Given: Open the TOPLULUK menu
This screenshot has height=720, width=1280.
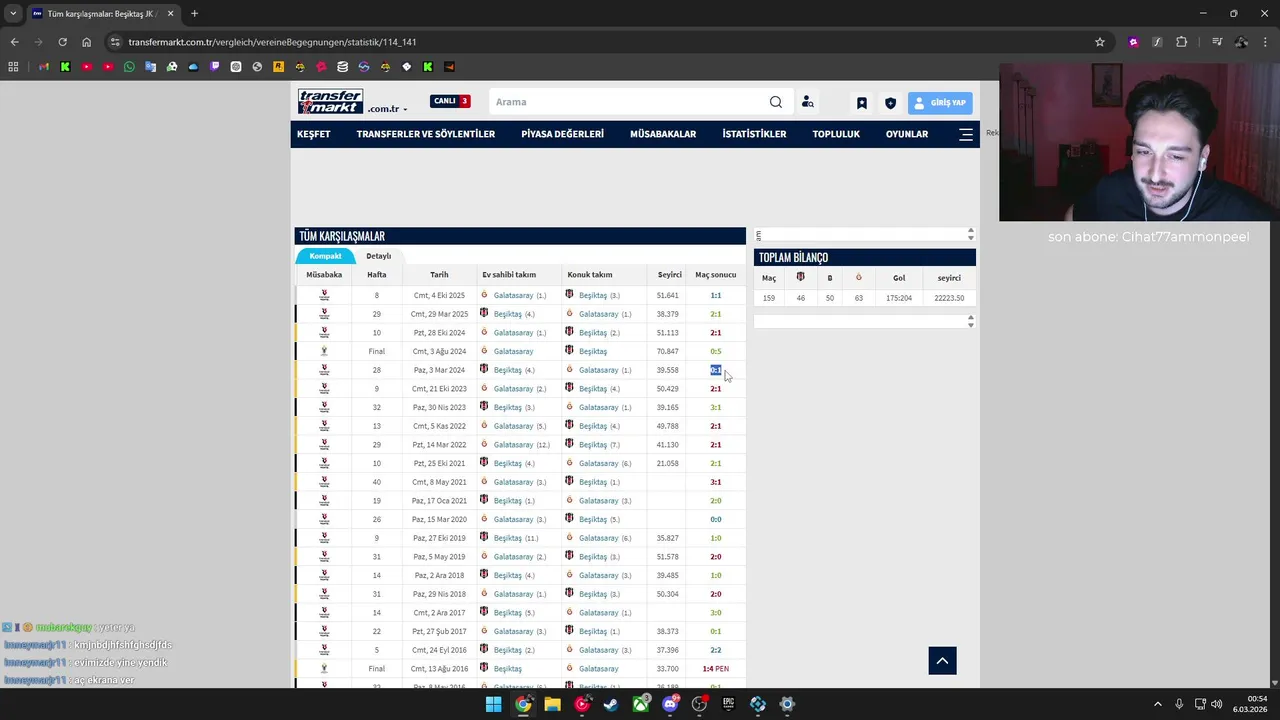Looking at the screenshot, I should (836, 134).
